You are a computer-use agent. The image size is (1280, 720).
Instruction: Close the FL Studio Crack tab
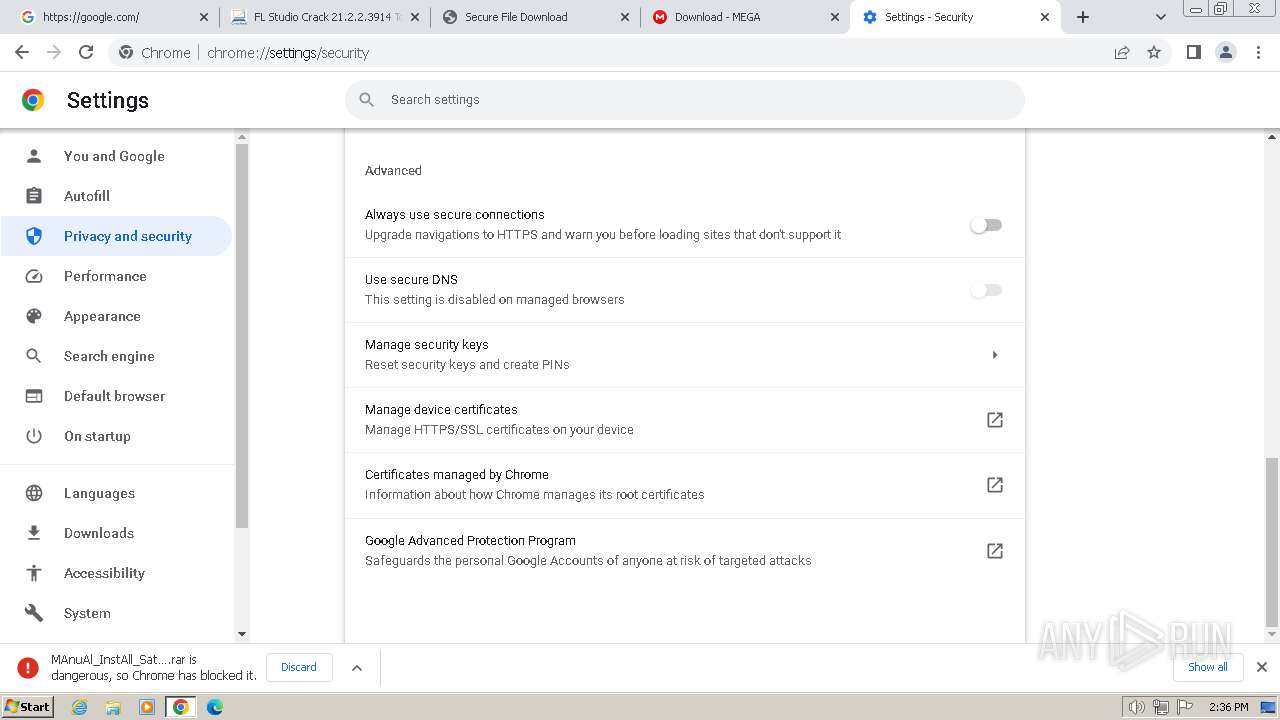(415, 17)
